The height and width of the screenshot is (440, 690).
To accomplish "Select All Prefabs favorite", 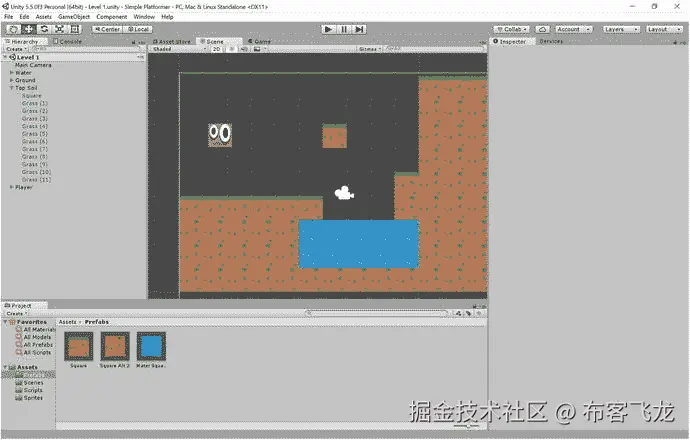I will [x=35, y=345].
